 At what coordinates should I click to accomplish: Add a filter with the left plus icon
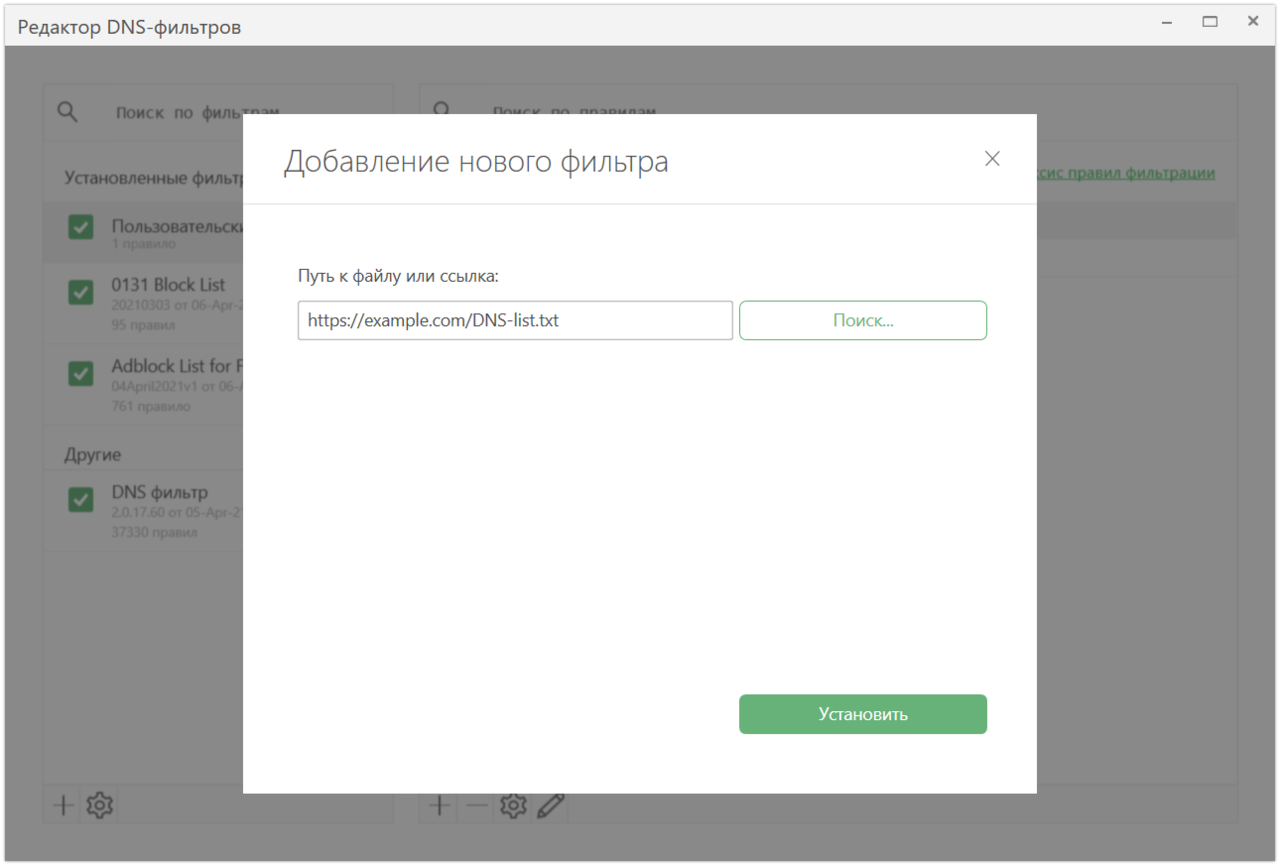(x=63, y=805)
